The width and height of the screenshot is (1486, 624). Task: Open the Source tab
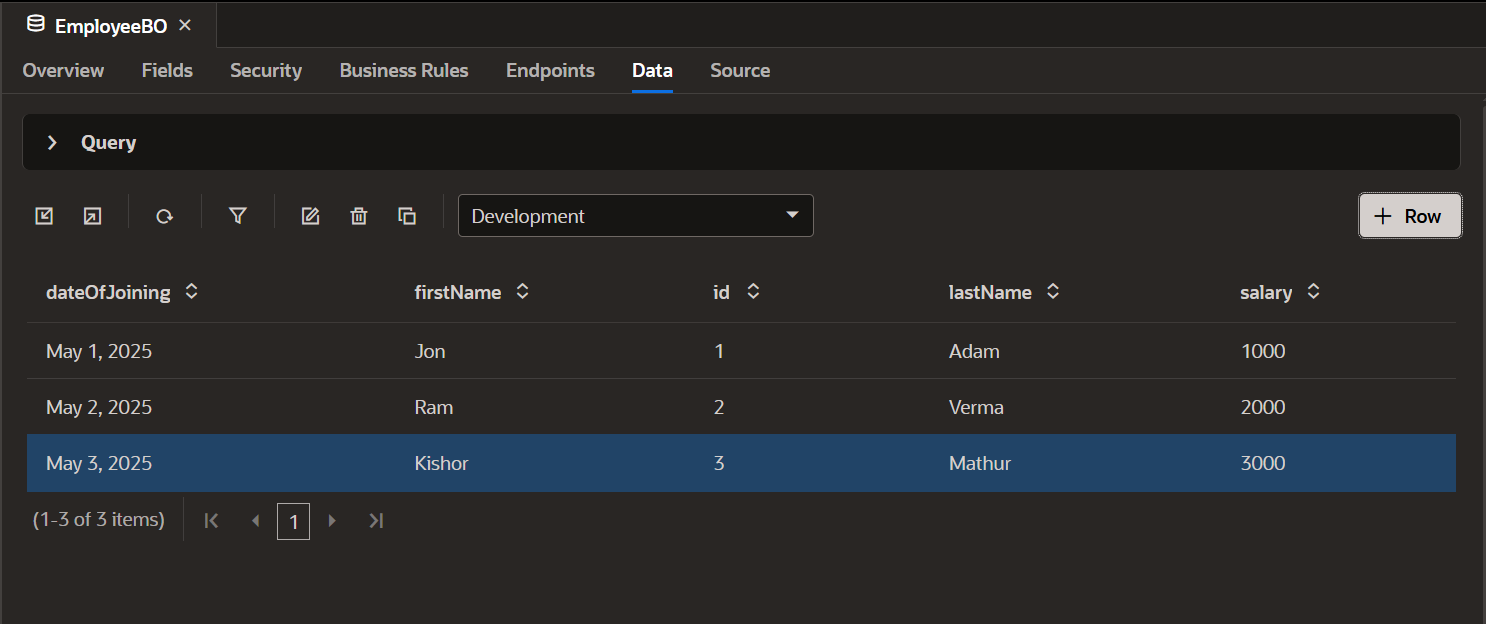click(x=740, y=70)
